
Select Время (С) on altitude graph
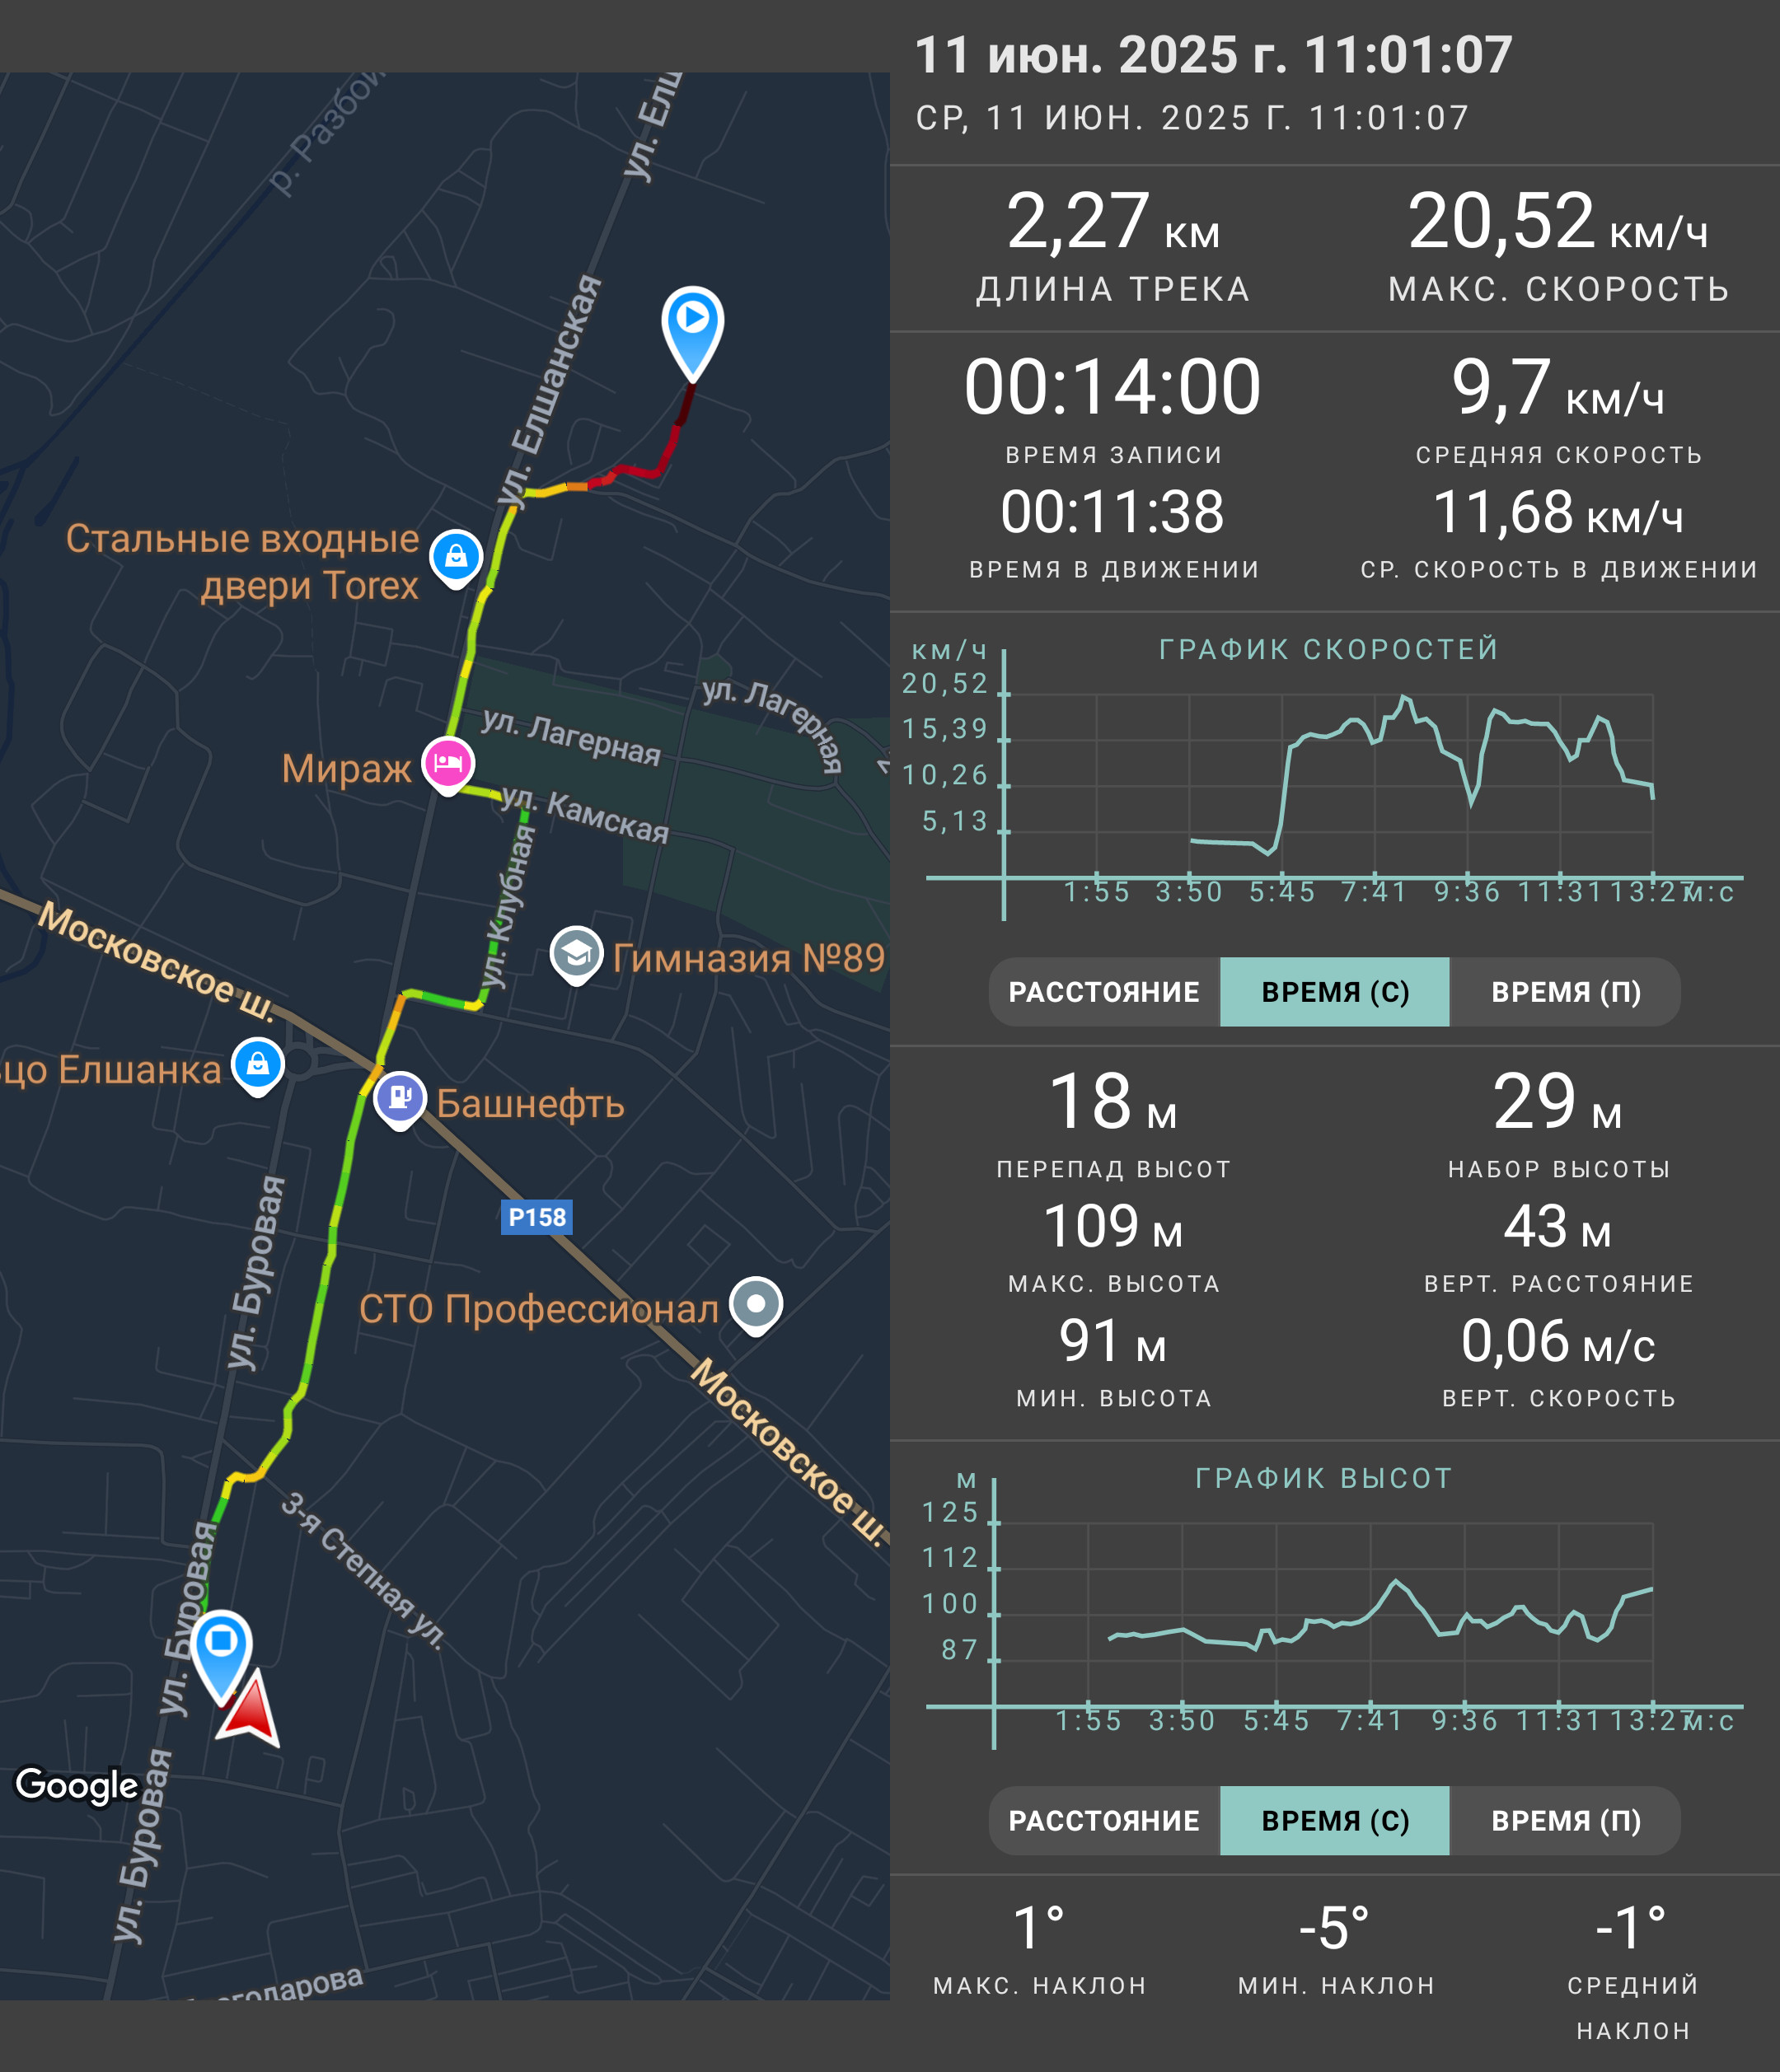(x=1335, y=1821)
